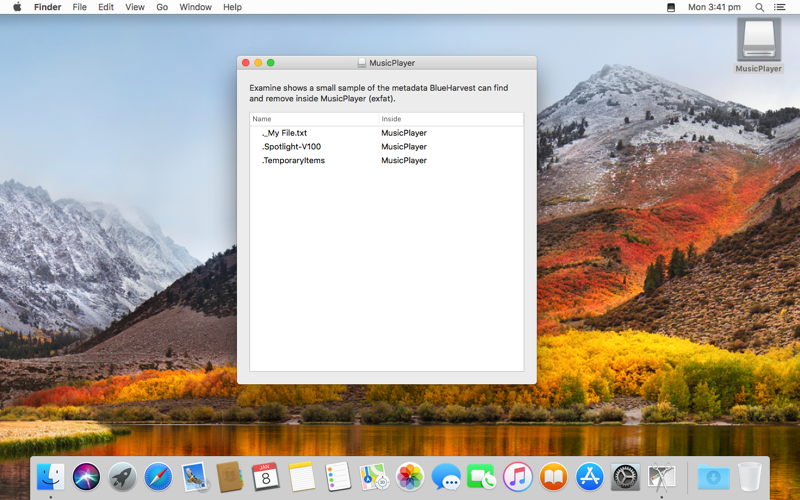Screen dimensions: 800x500
Task: Open the Apple menu
Action: tap(17, 7)
